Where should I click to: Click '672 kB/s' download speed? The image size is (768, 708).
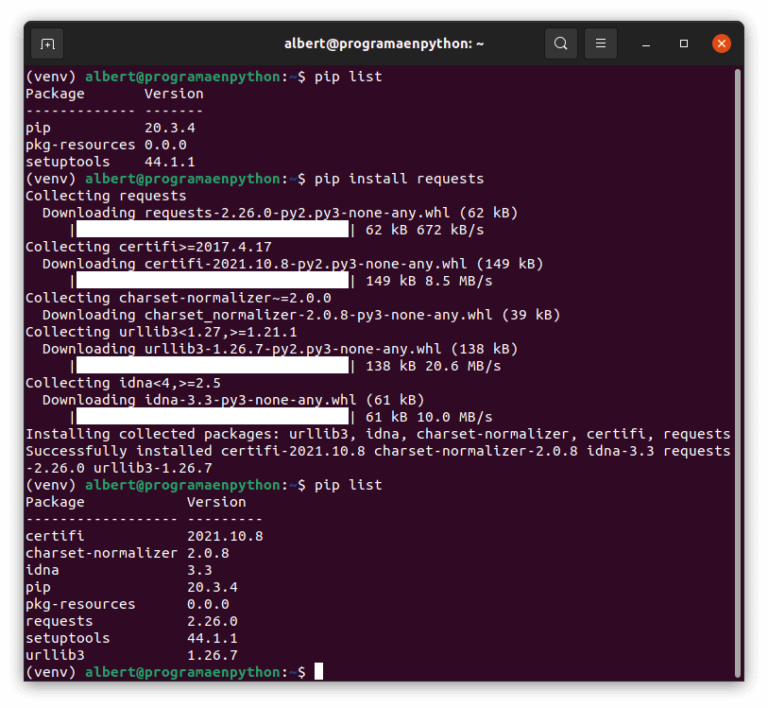pyautogui.click(x=450, y=230)
